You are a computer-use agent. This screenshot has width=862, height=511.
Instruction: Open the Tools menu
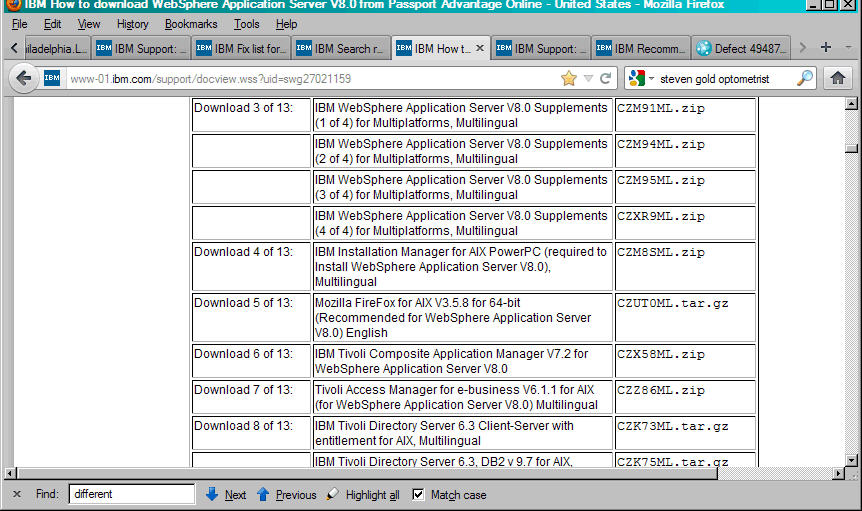click(x=246, y=24)
